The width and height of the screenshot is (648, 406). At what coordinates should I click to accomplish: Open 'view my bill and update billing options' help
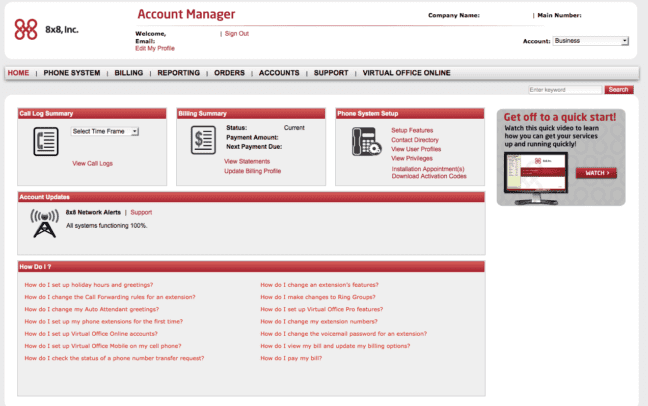[x=336, y=346]
